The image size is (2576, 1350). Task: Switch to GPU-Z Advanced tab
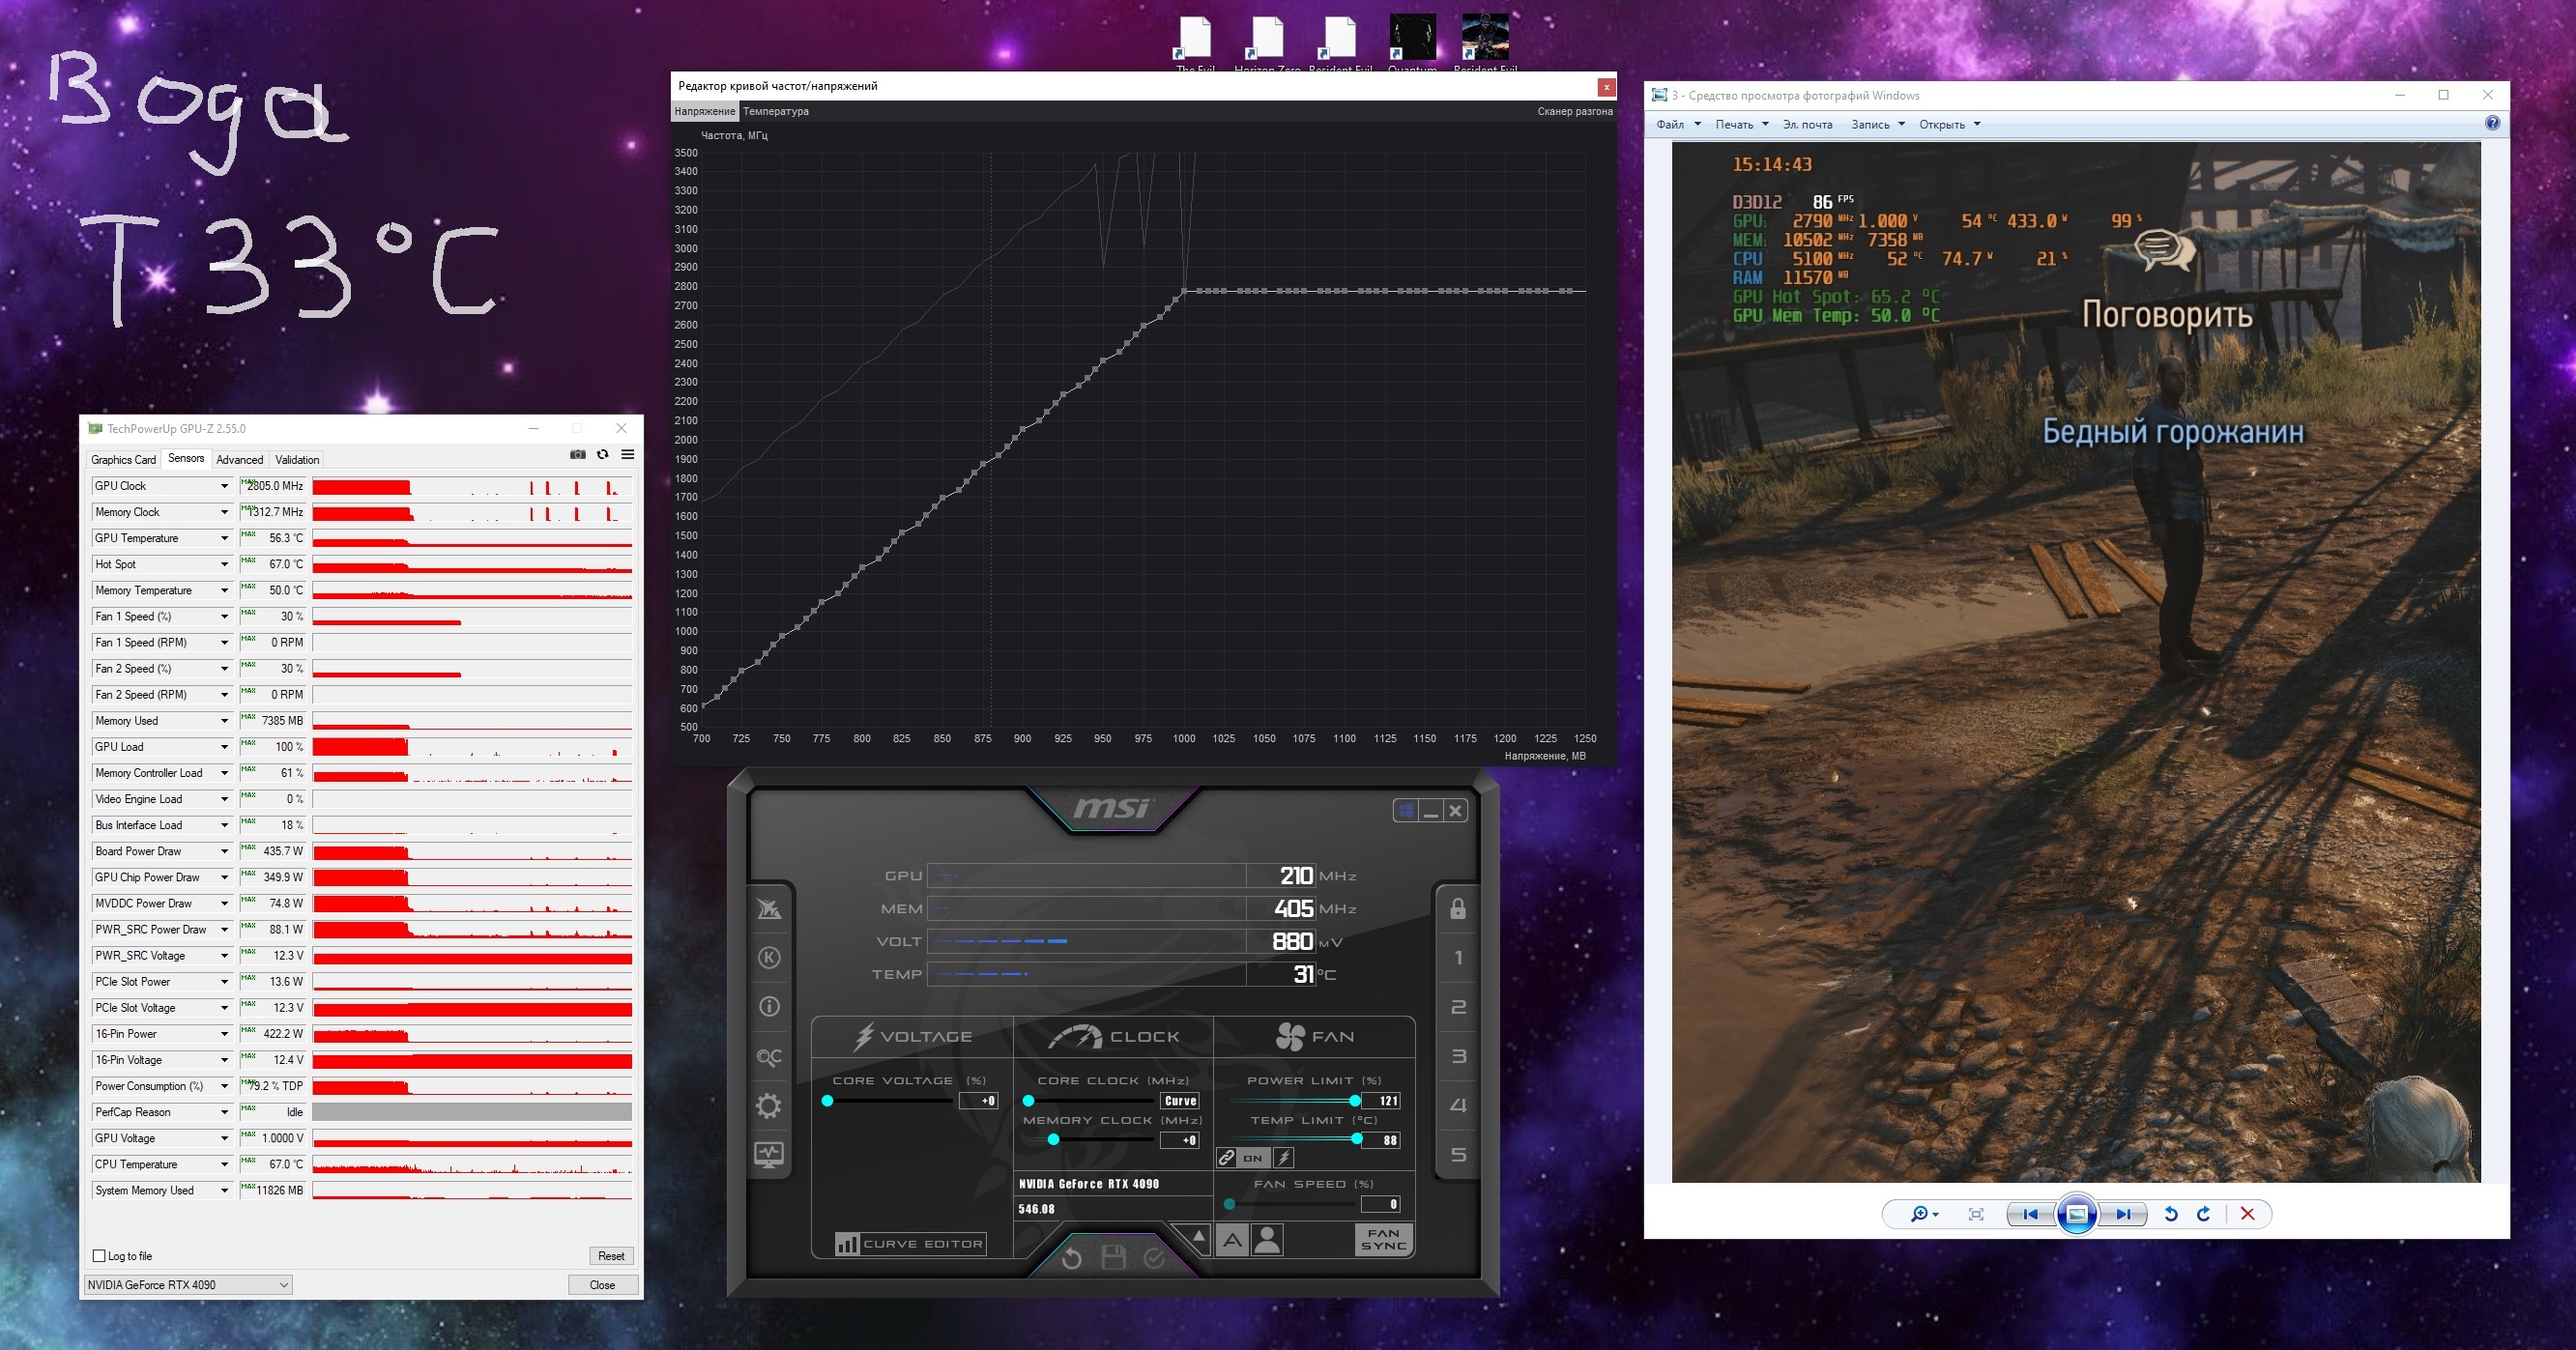click(239, 460)
